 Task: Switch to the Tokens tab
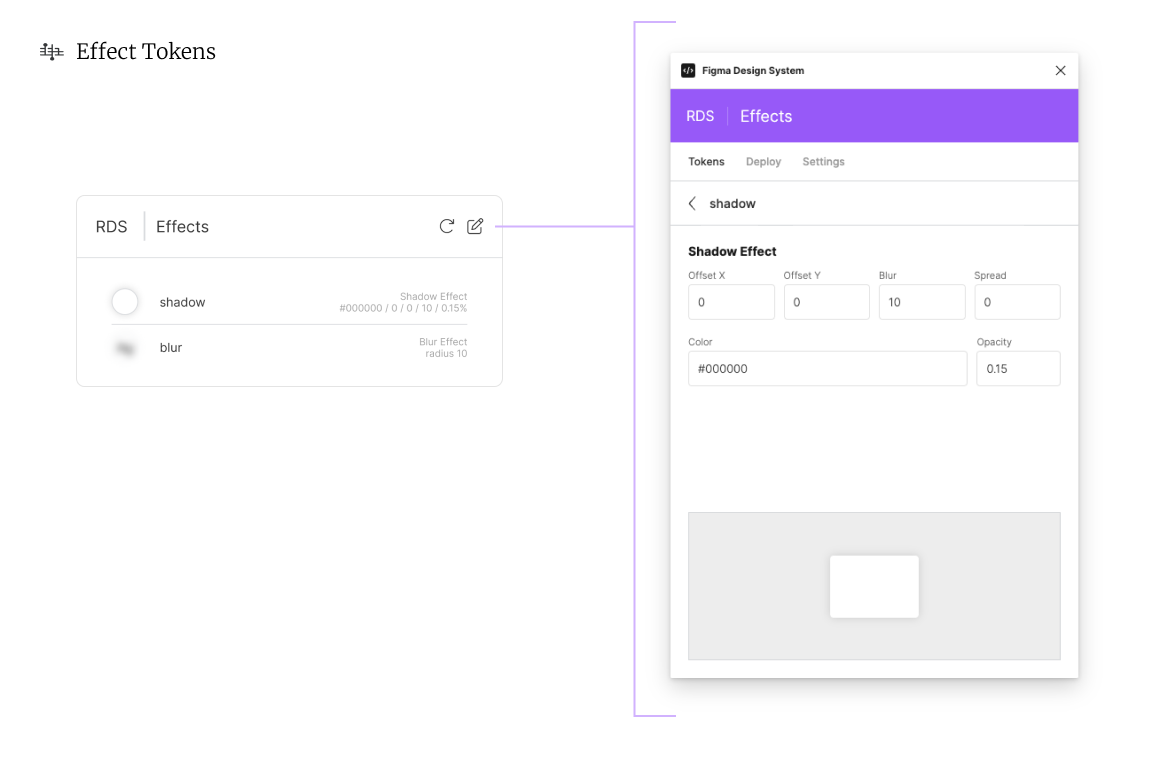coord(706,161)
